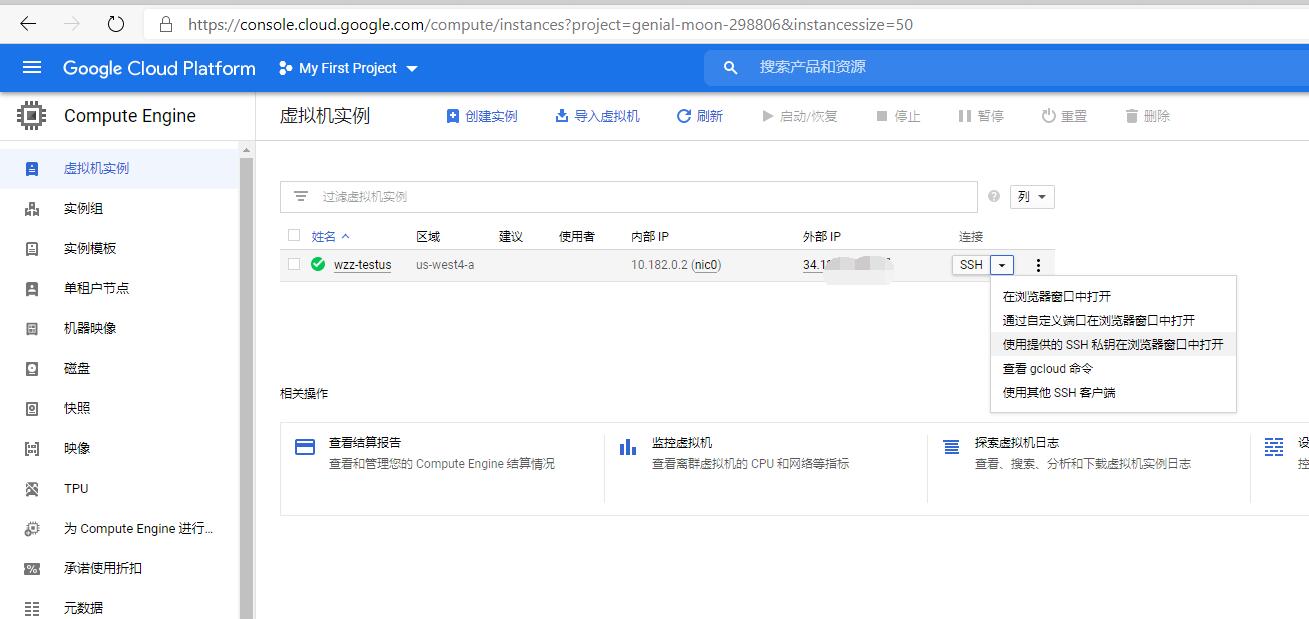
Task: Click the lock icon in the address bar
Action: click(x=166, y=24)
